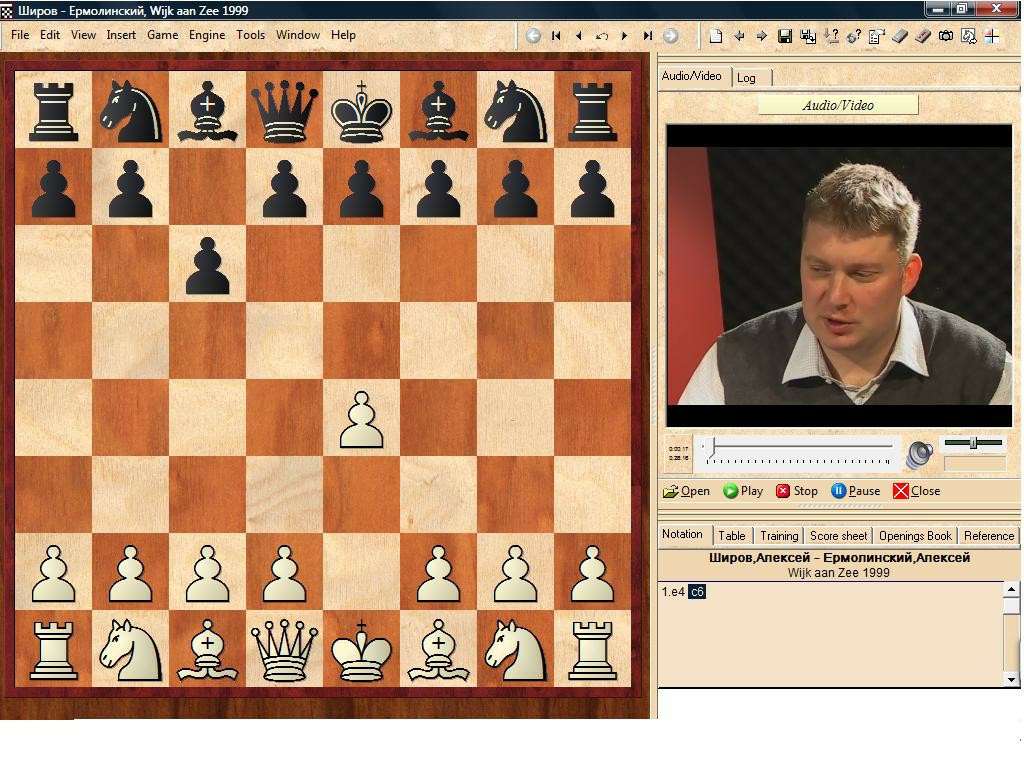
Task: Click the Audio/Video header label button
Action: pos(838,105)
